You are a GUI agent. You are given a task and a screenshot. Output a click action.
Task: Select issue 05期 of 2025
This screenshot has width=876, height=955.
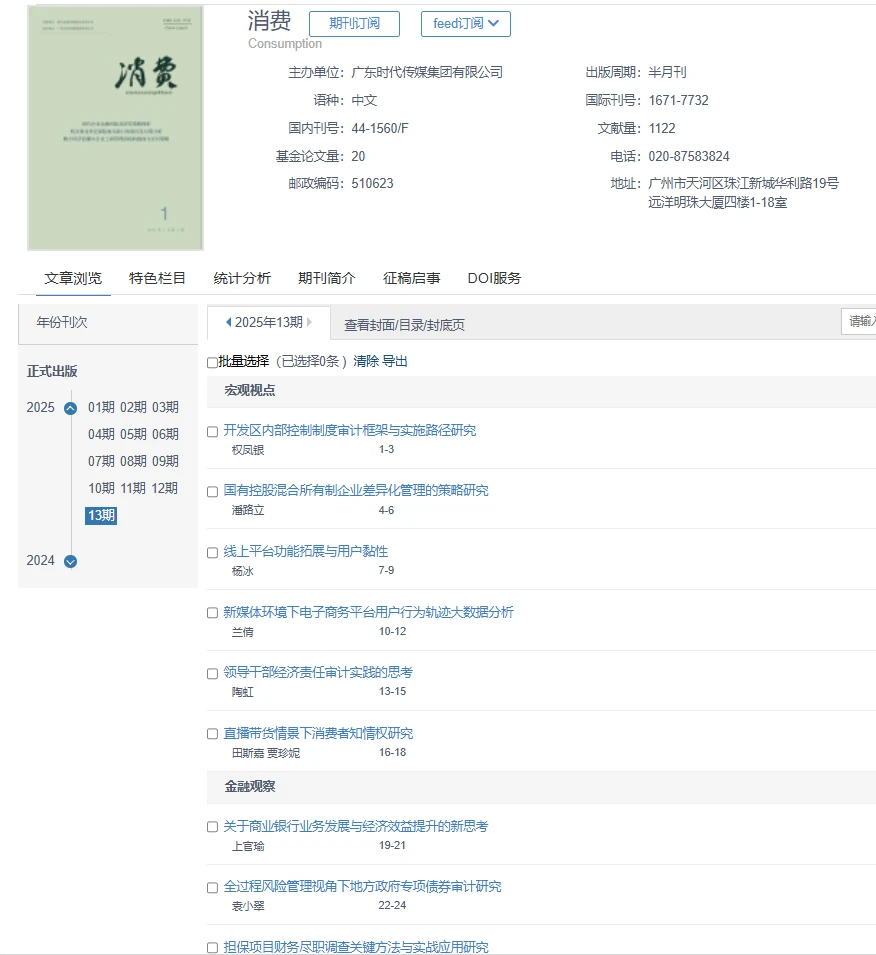pos(133,434)
